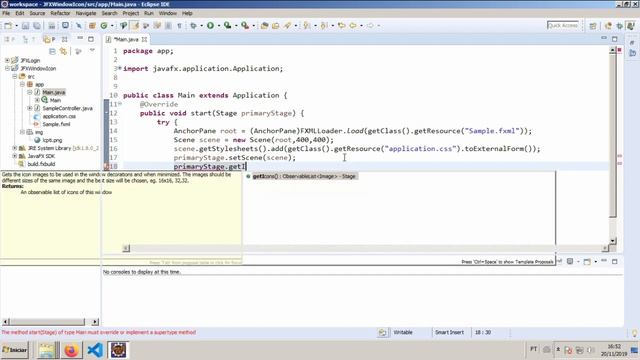
Task: Click the New file toolbar icon
Action: tap(8, 26)
